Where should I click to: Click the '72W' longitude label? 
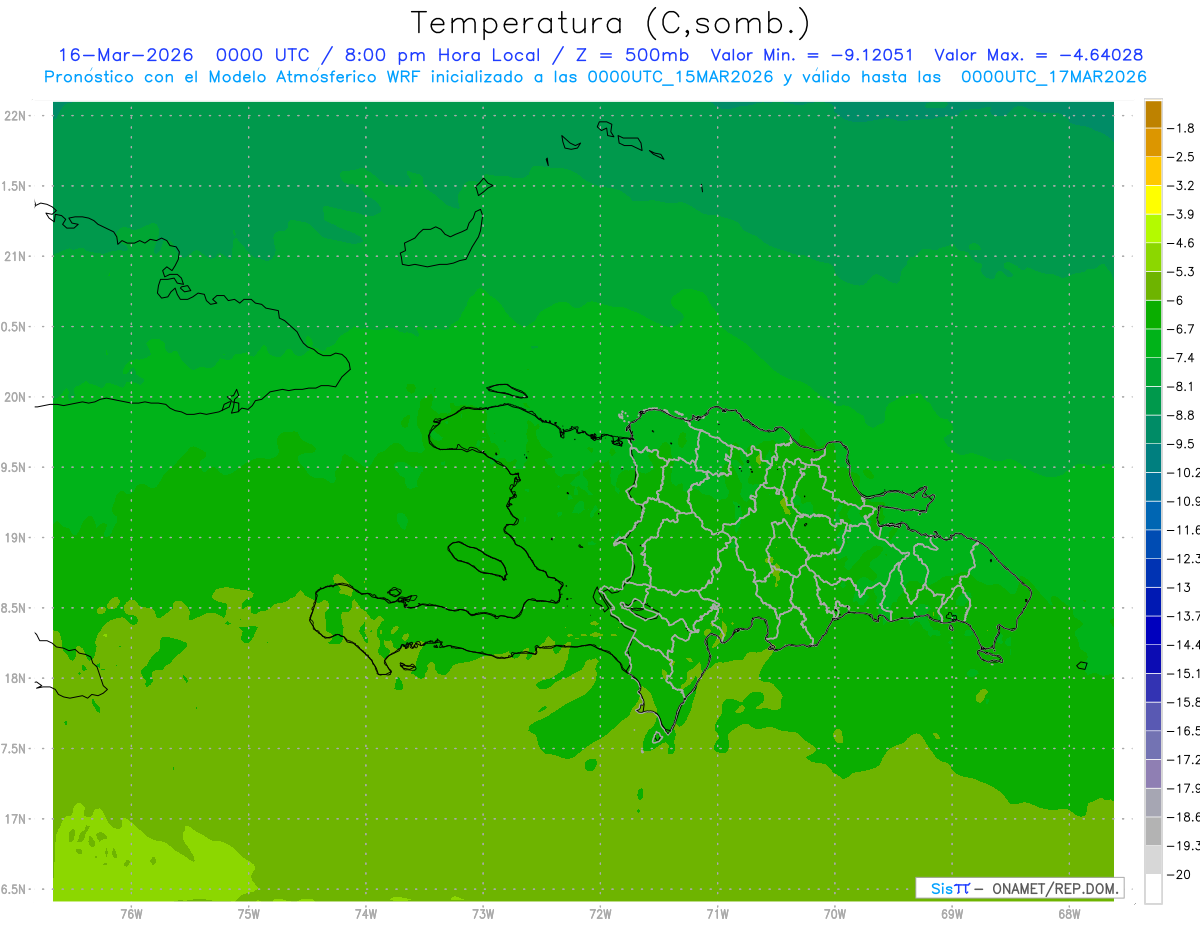pos(600,914)
